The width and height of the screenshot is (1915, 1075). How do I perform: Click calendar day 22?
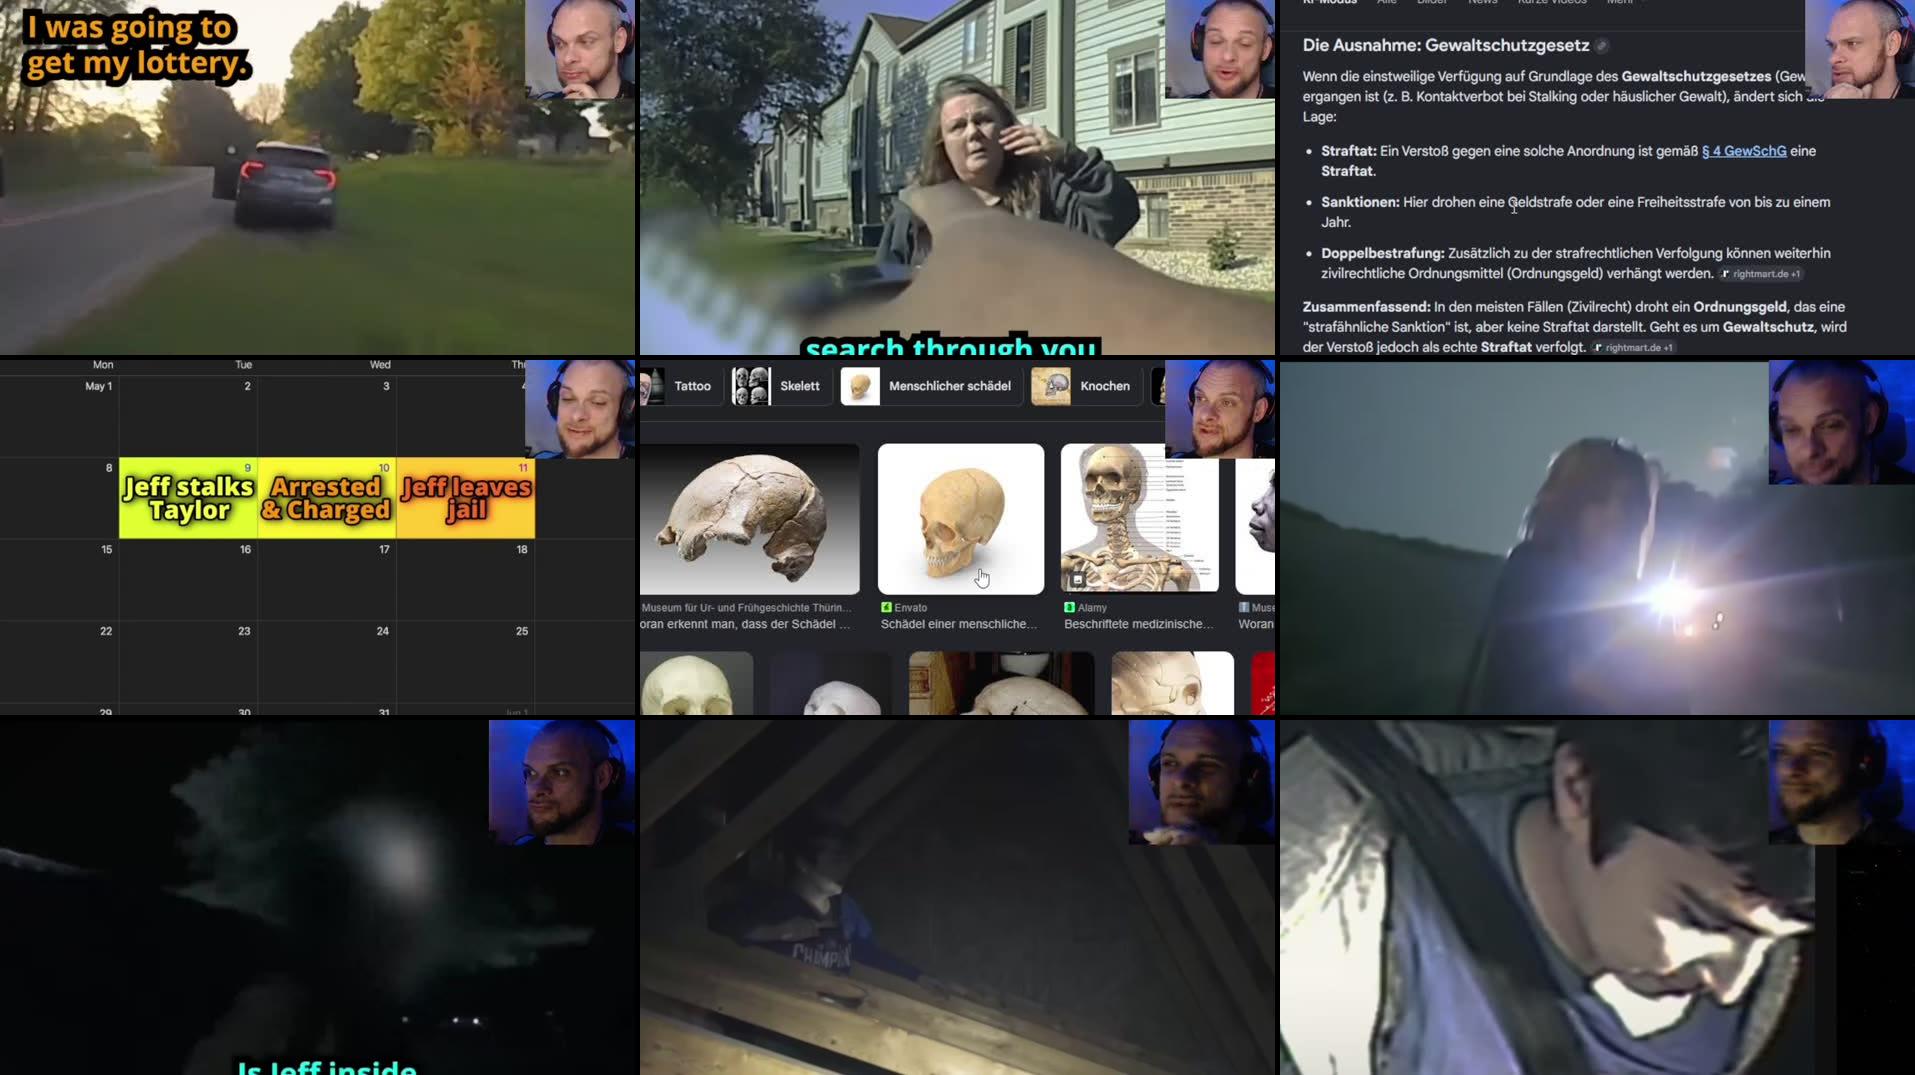coord(59,662)
